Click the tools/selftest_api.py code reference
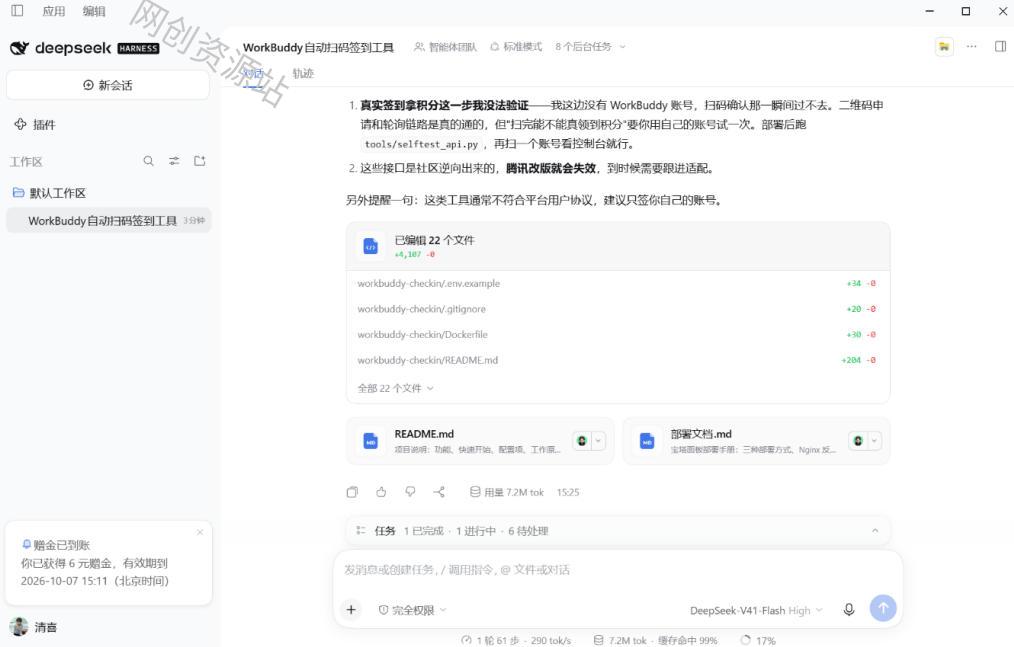Image resolution: width=1014 pixels, height=647 pixels. pos(421,144)
